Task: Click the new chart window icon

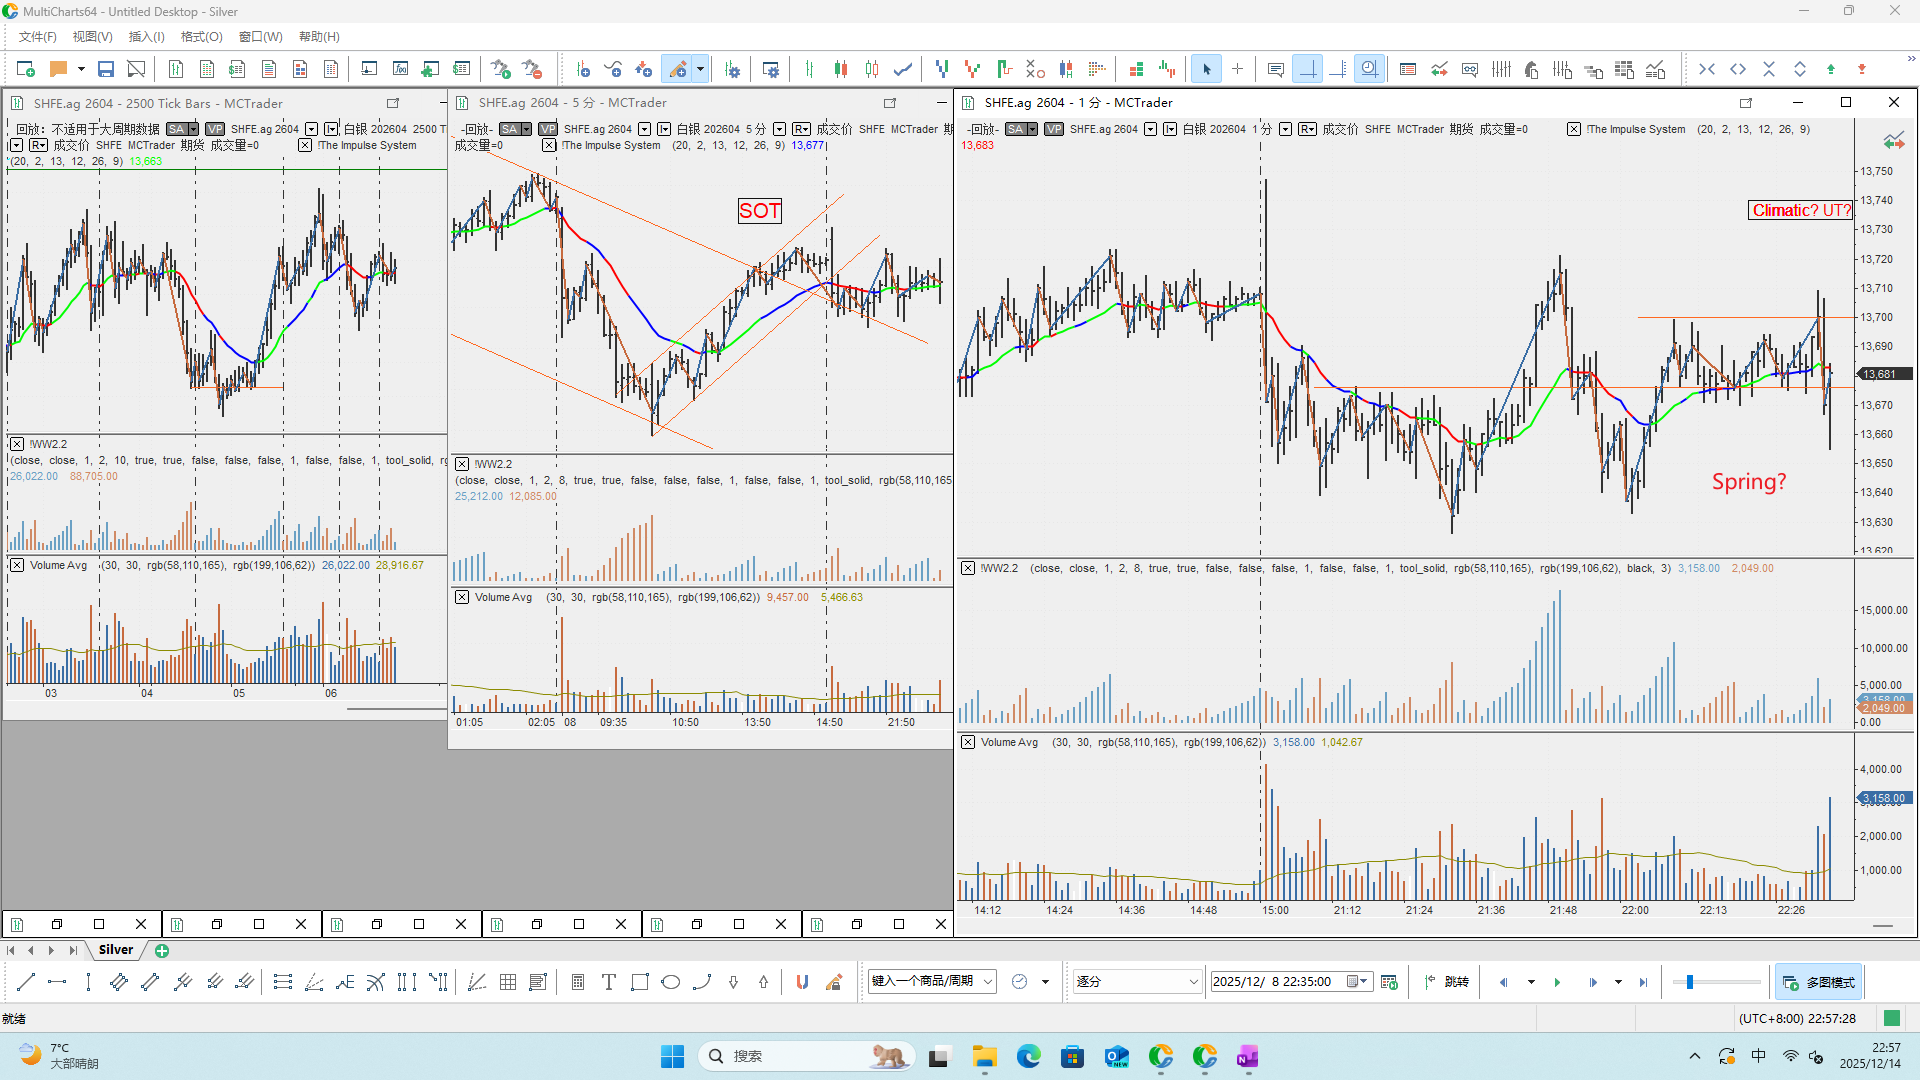Action: [x=26, y=69]
